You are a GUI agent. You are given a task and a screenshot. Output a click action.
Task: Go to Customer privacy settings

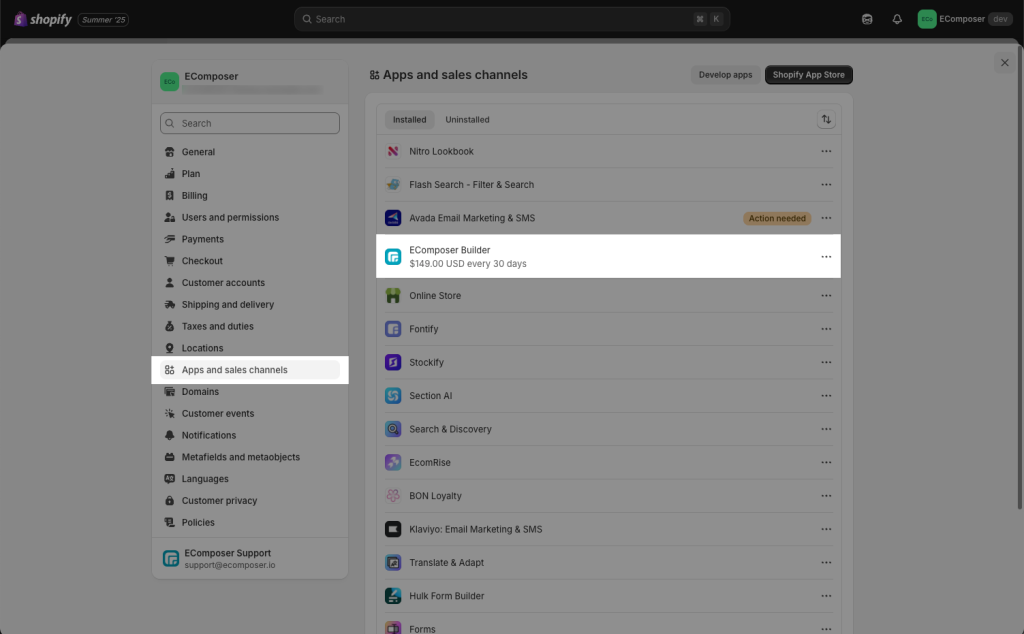pos(249,501)
